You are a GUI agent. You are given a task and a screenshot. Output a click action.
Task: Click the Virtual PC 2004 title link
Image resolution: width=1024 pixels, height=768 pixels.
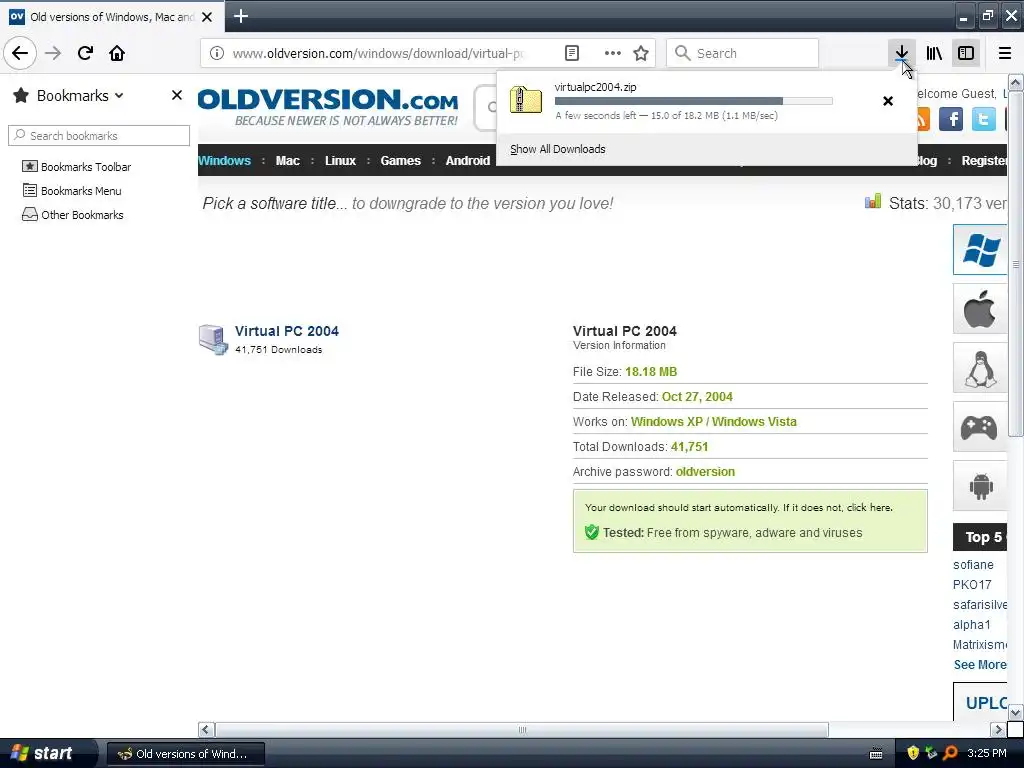click(287, 331)
